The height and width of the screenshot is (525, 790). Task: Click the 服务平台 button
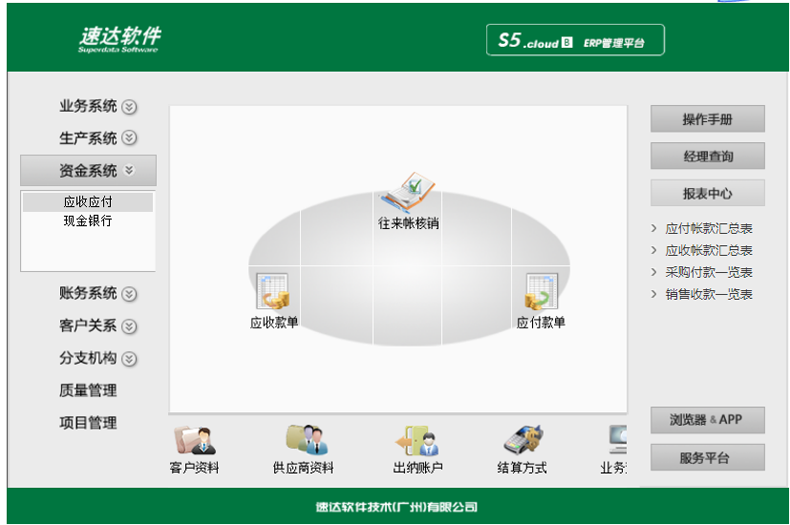[707, 457]
